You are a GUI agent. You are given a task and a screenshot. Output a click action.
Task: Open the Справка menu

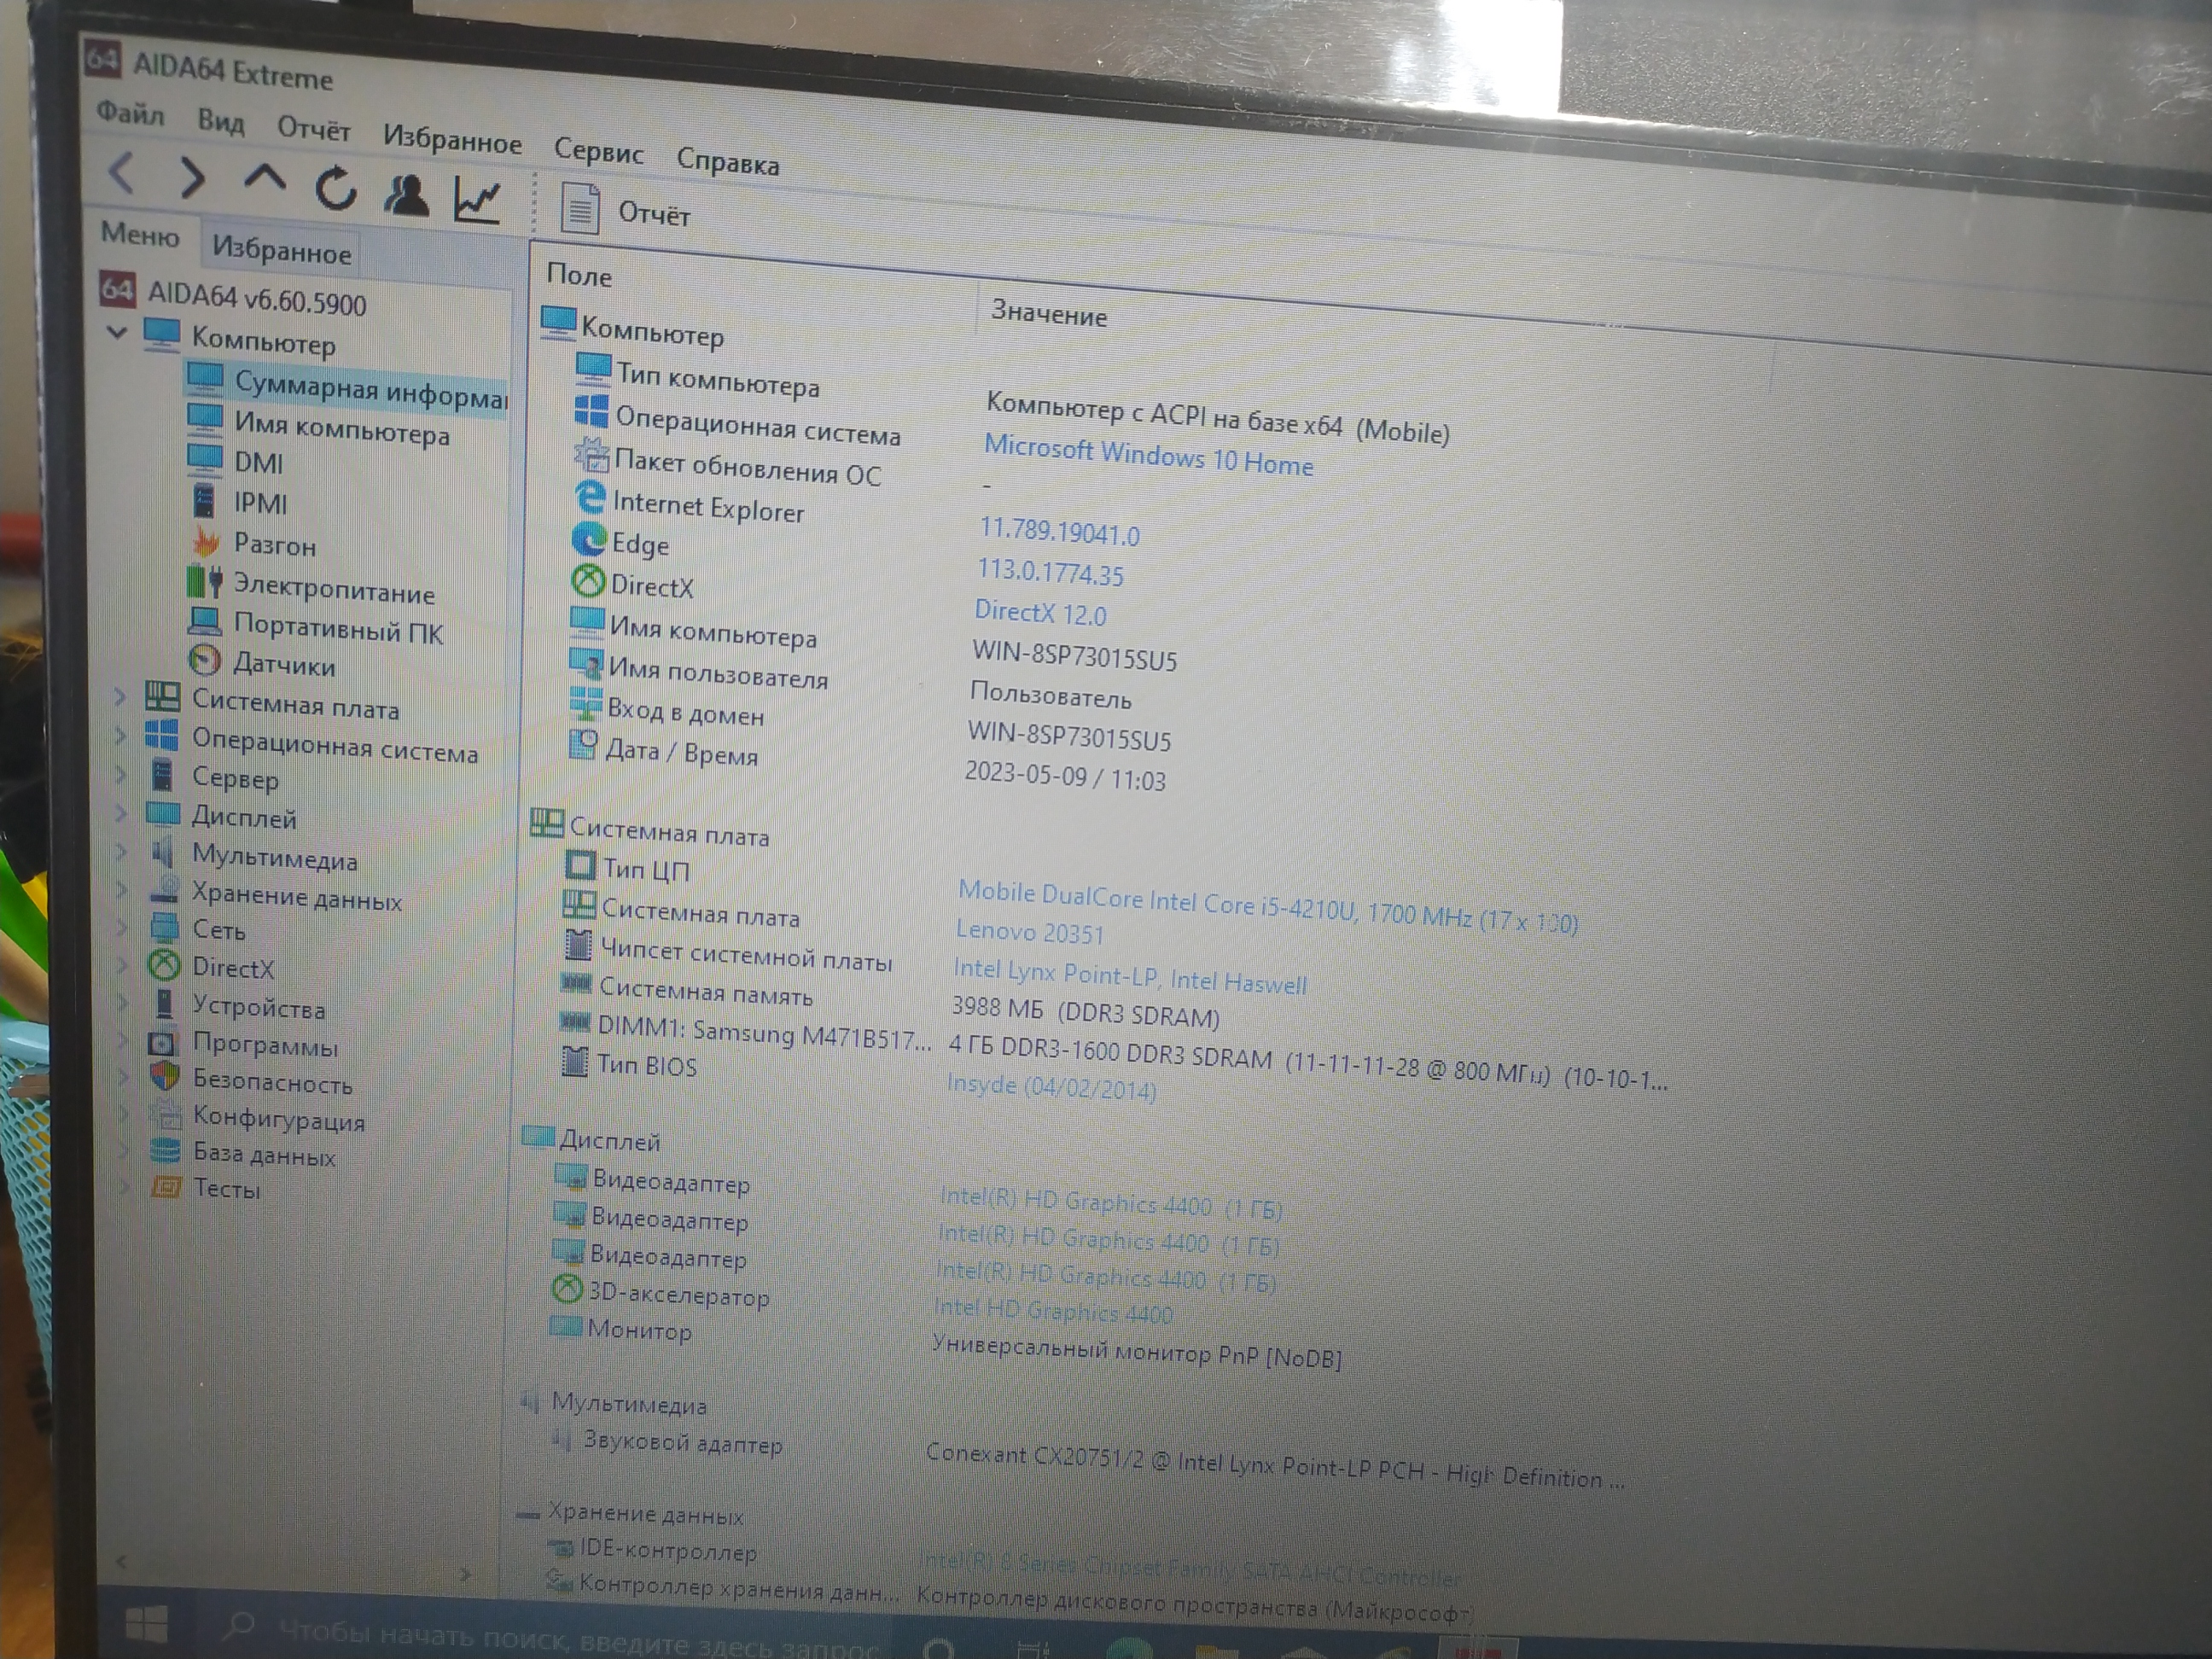coord(727,162)
